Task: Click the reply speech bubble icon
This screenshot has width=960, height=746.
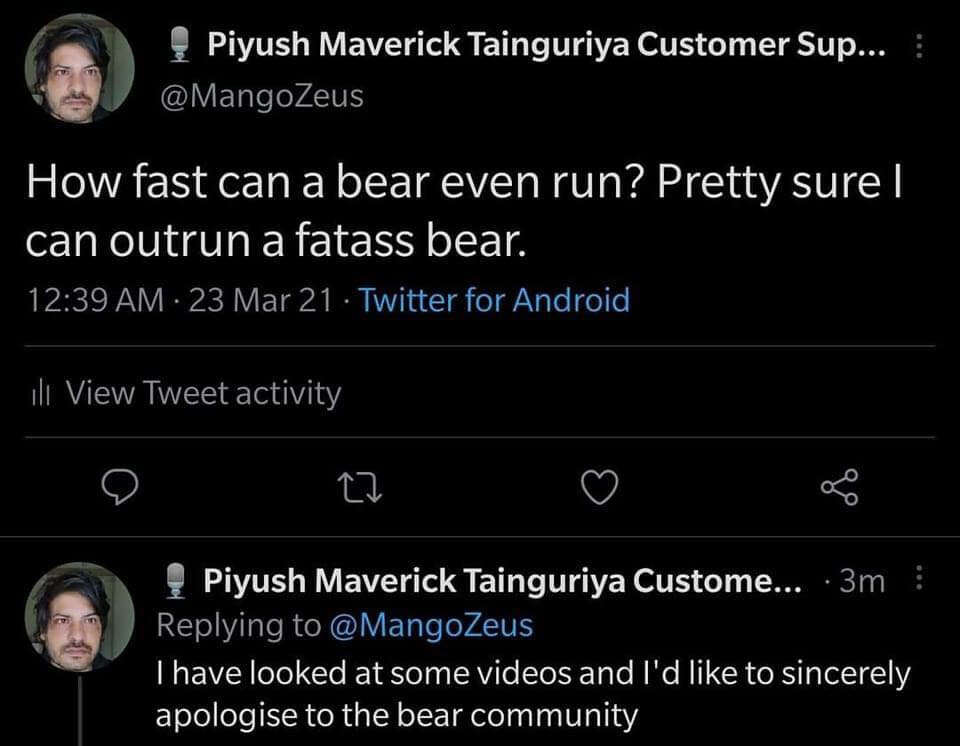Action: [121, 487]
